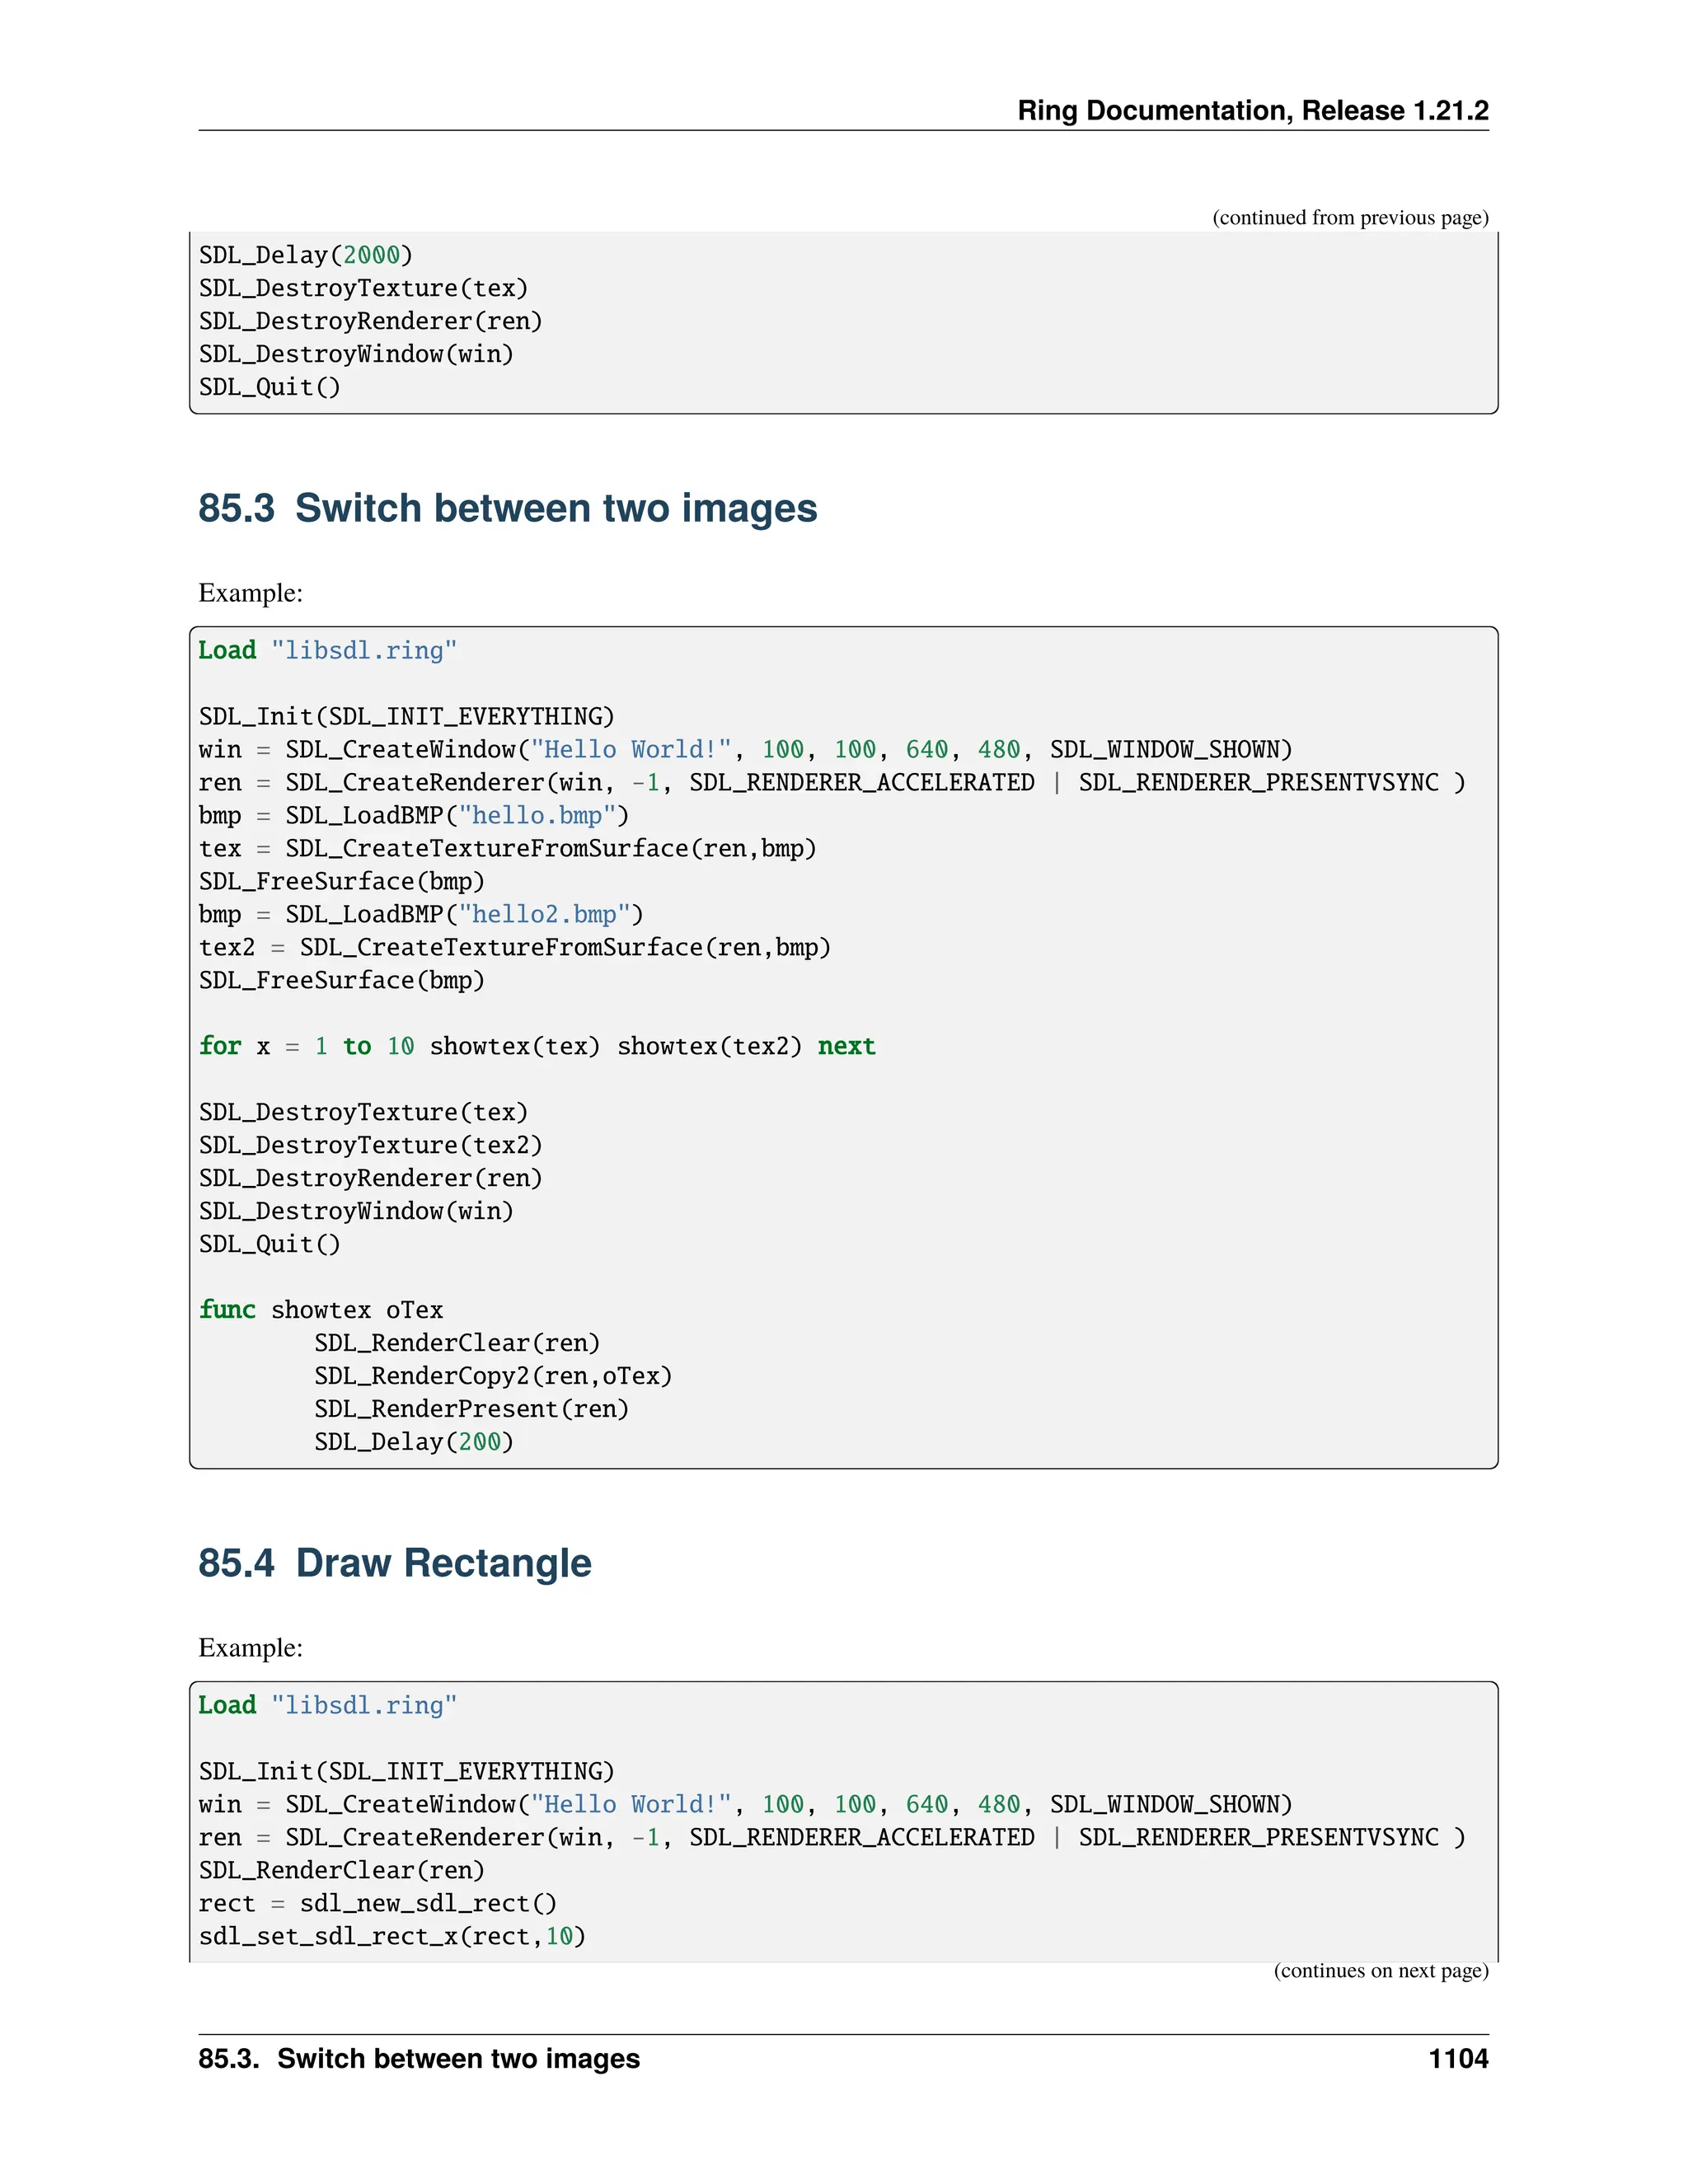Click 'rect = sdl_new_sdl_rect()' line
Screen dimensions: 1688x2184
tap(377, 1904)
